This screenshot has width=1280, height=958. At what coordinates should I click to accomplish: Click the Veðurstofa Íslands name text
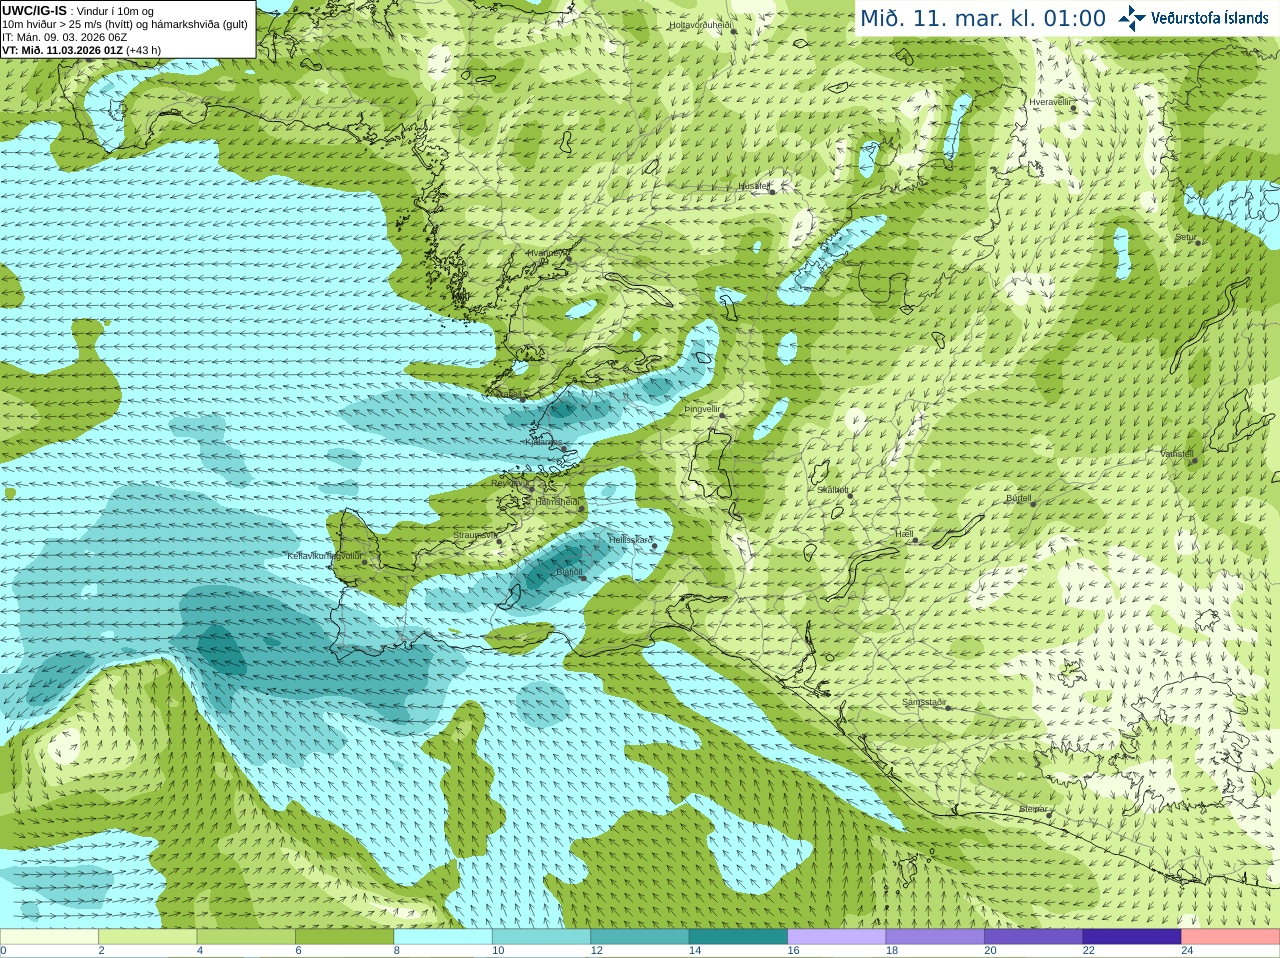pos(1210,18)
